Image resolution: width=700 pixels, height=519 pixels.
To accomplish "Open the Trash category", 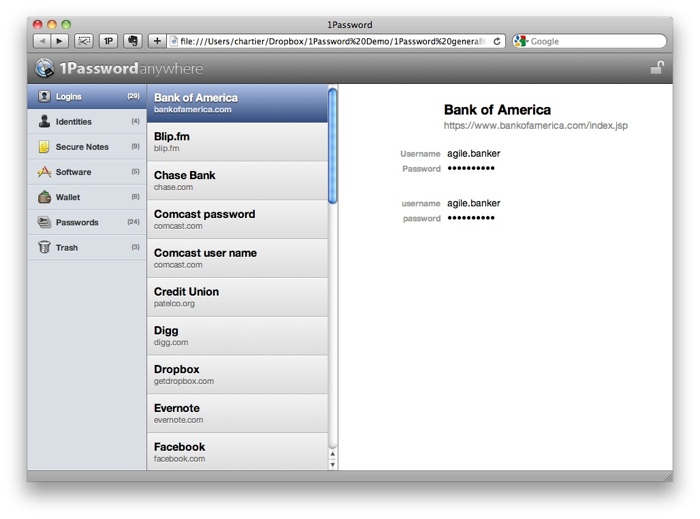I will (87, 247).
